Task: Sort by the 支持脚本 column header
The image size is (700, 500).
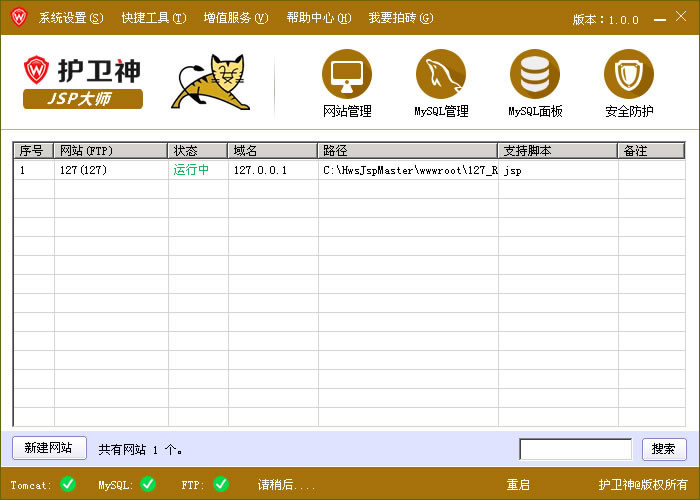Action: tap(558, 150)
